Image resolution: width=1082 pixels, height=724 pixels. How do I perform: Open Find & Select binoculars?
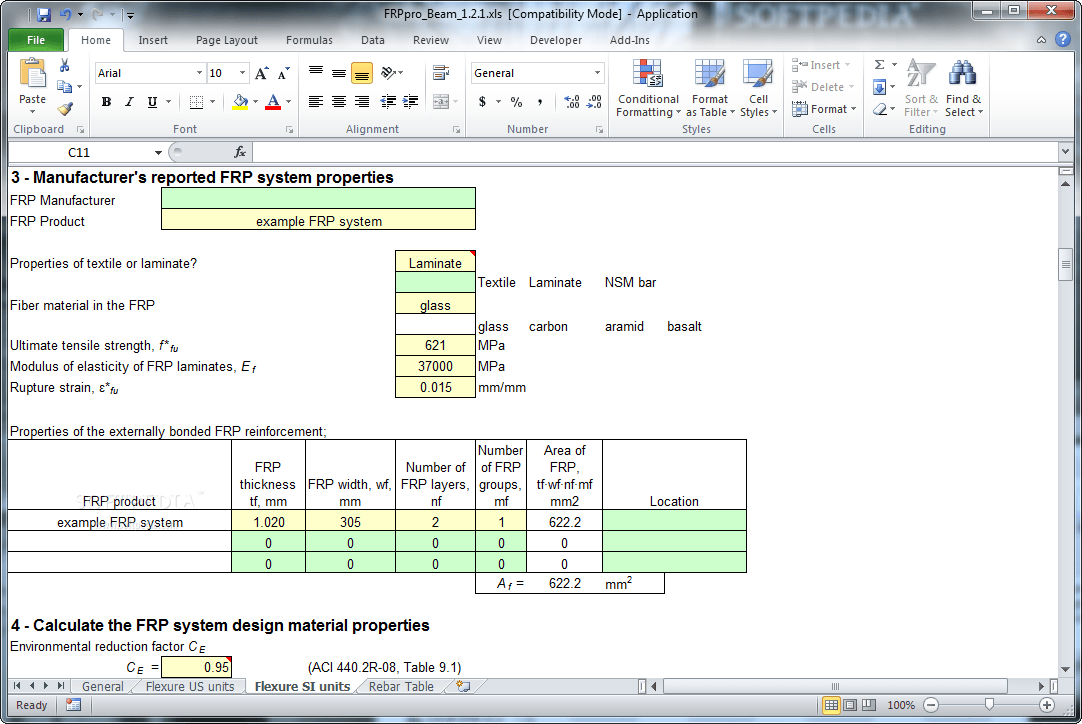pos(963,88)
